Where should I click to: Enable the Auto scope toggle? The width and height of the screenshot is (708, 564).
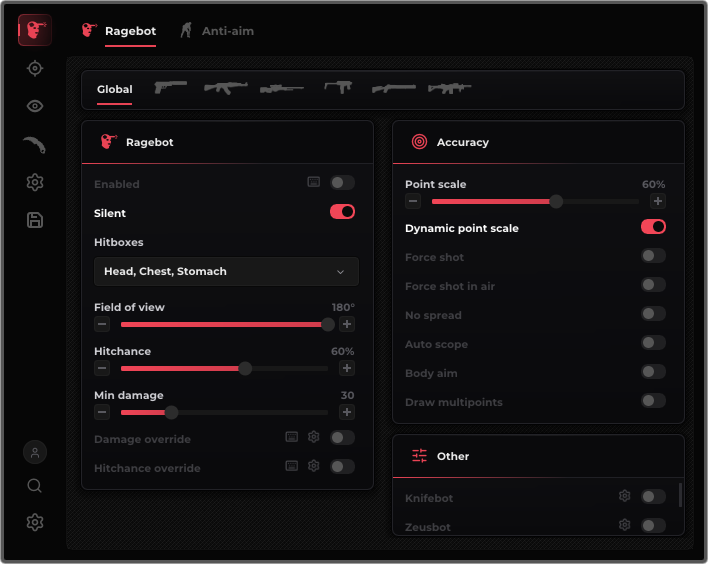[x=653, y=342]
